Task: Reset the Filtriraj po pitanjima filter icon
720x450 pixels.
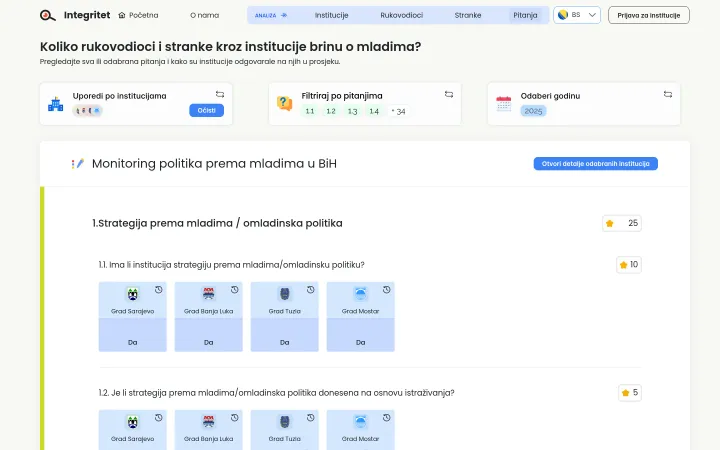Action: pos(449,94)
